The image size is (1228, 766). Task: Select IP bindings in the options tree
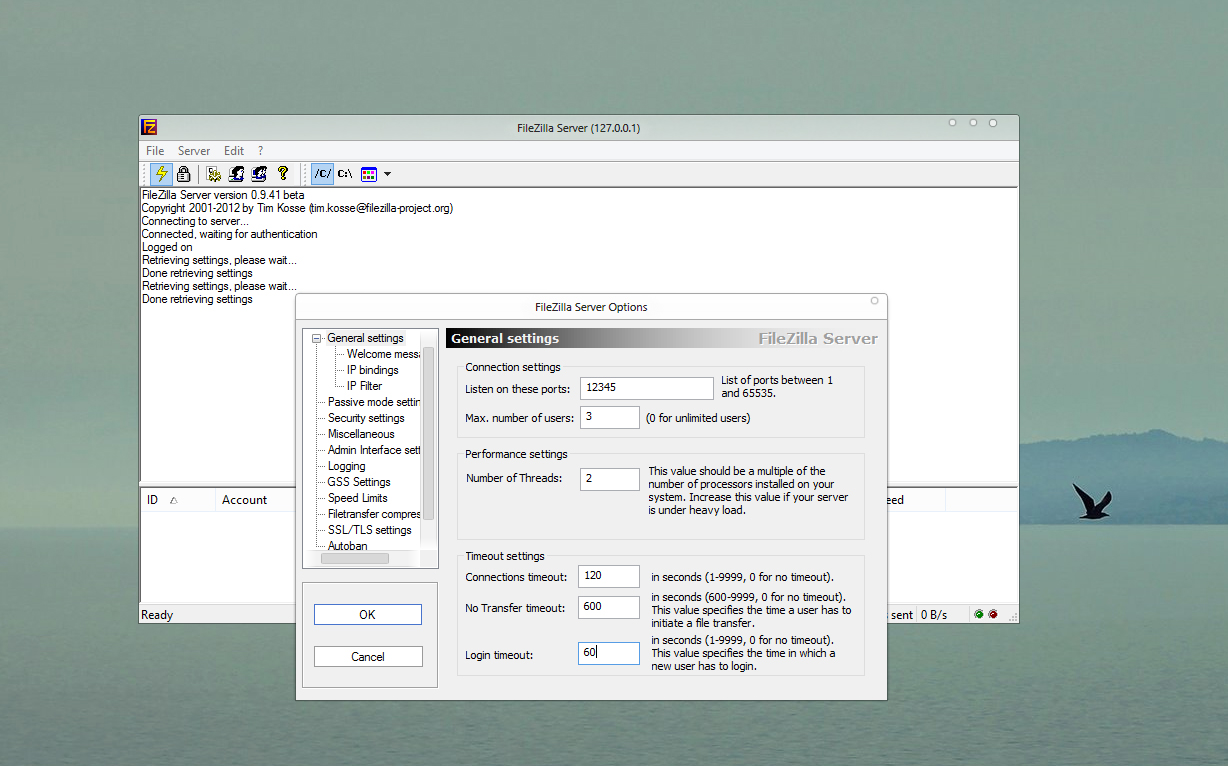373,370
